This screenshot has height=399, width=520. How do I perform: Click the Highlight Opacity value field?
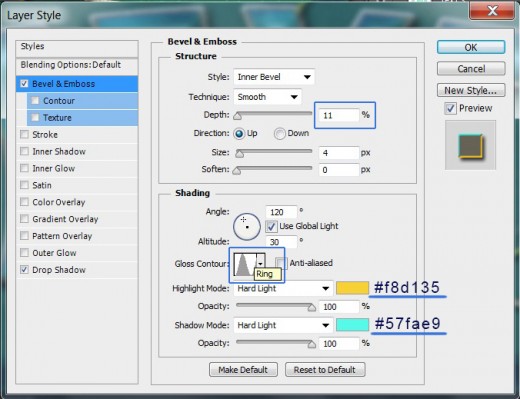pyautogui.click(x=339, y=307)
